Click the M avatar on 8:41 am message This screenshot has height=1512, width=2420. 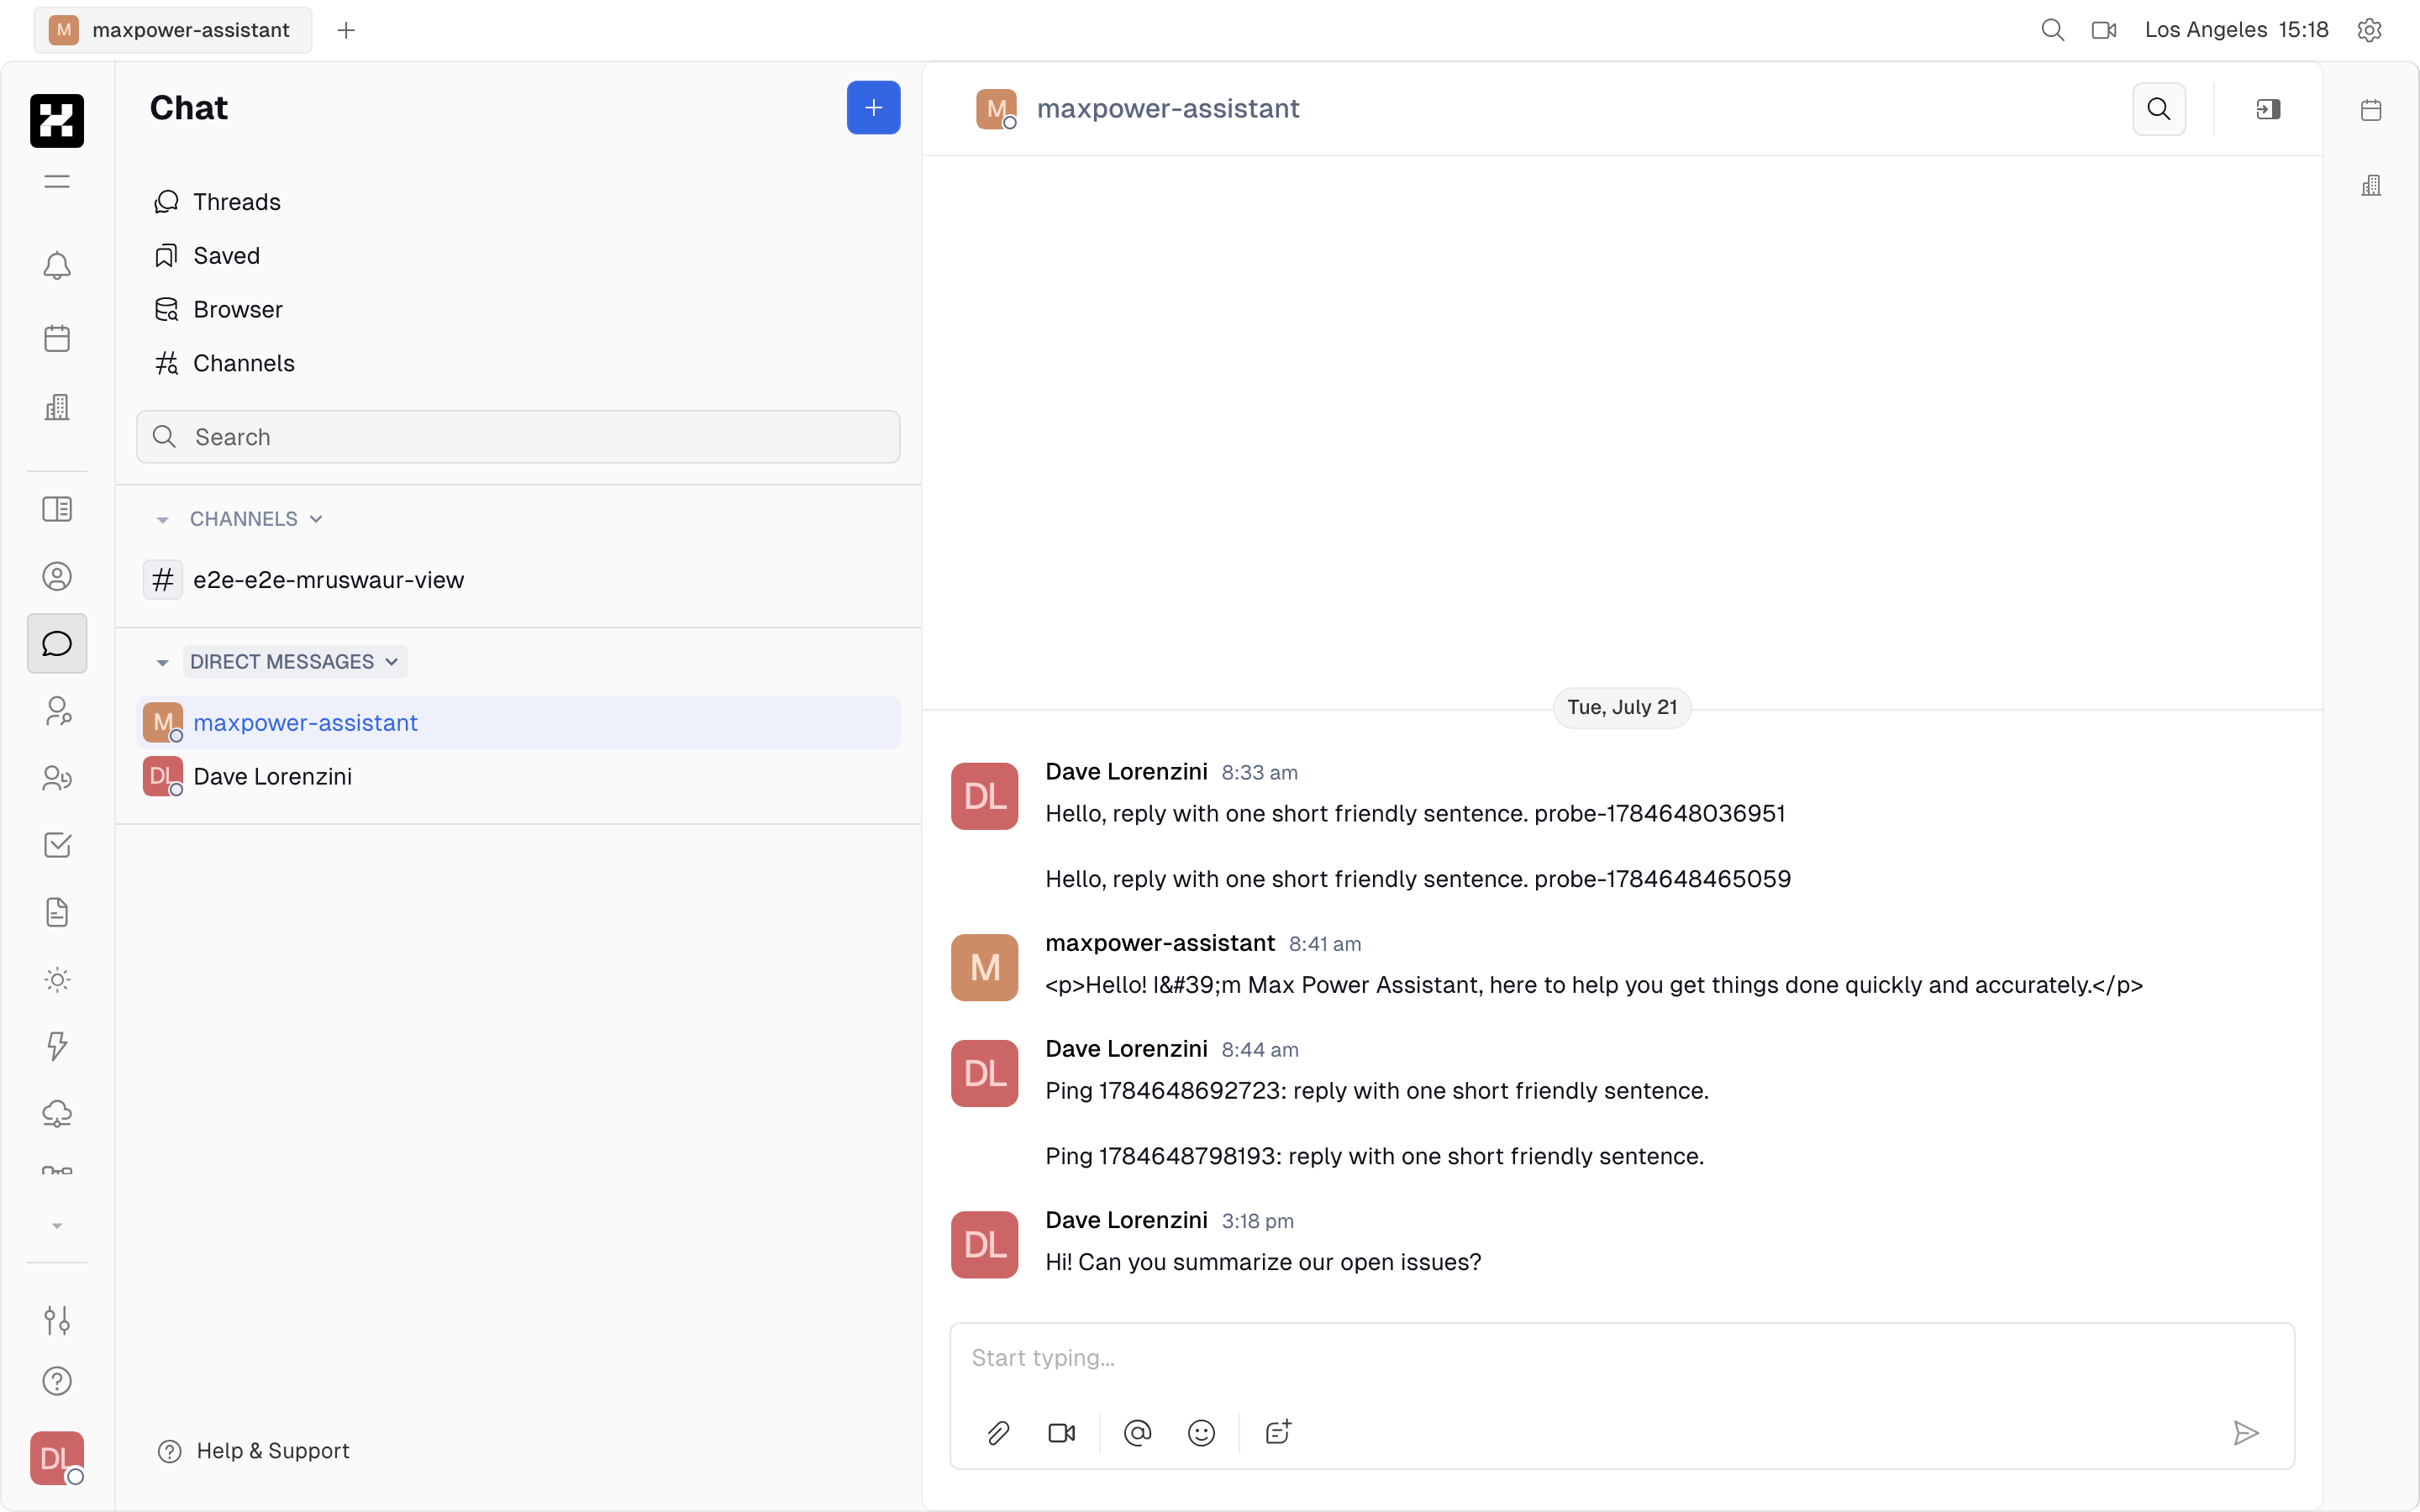(984, 967)
